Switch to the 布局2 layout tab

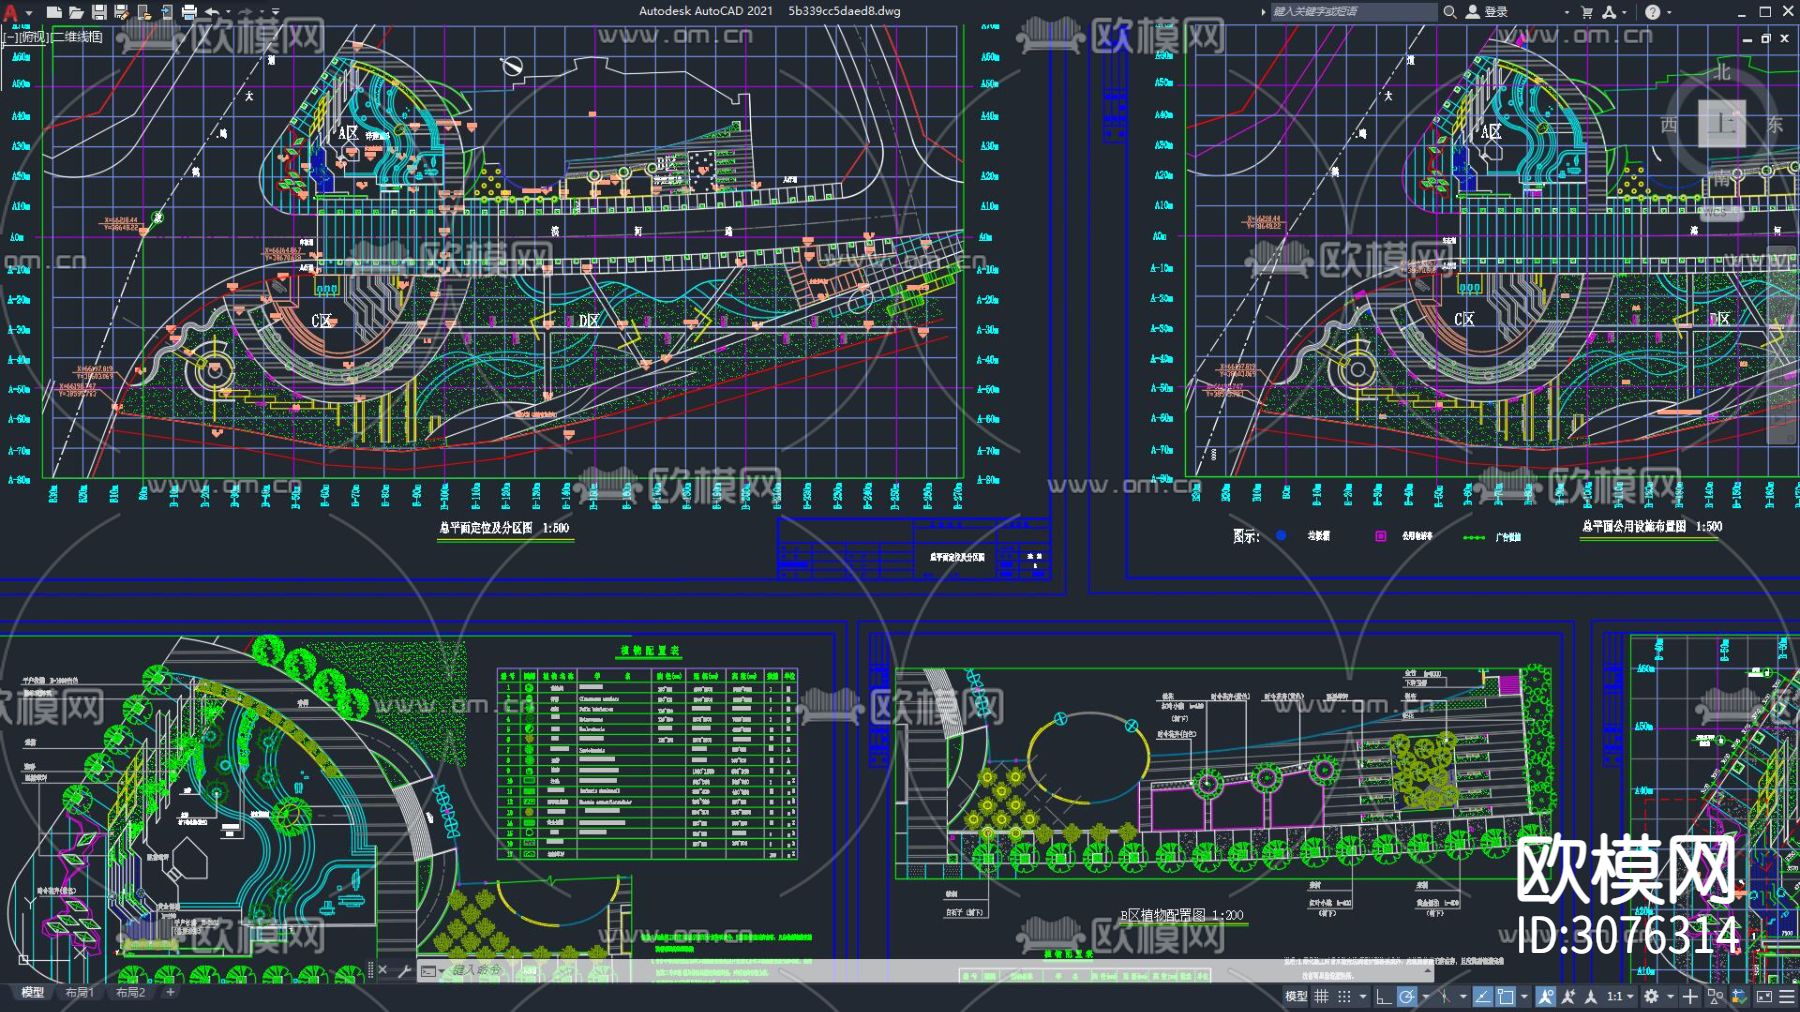point(130,993)
